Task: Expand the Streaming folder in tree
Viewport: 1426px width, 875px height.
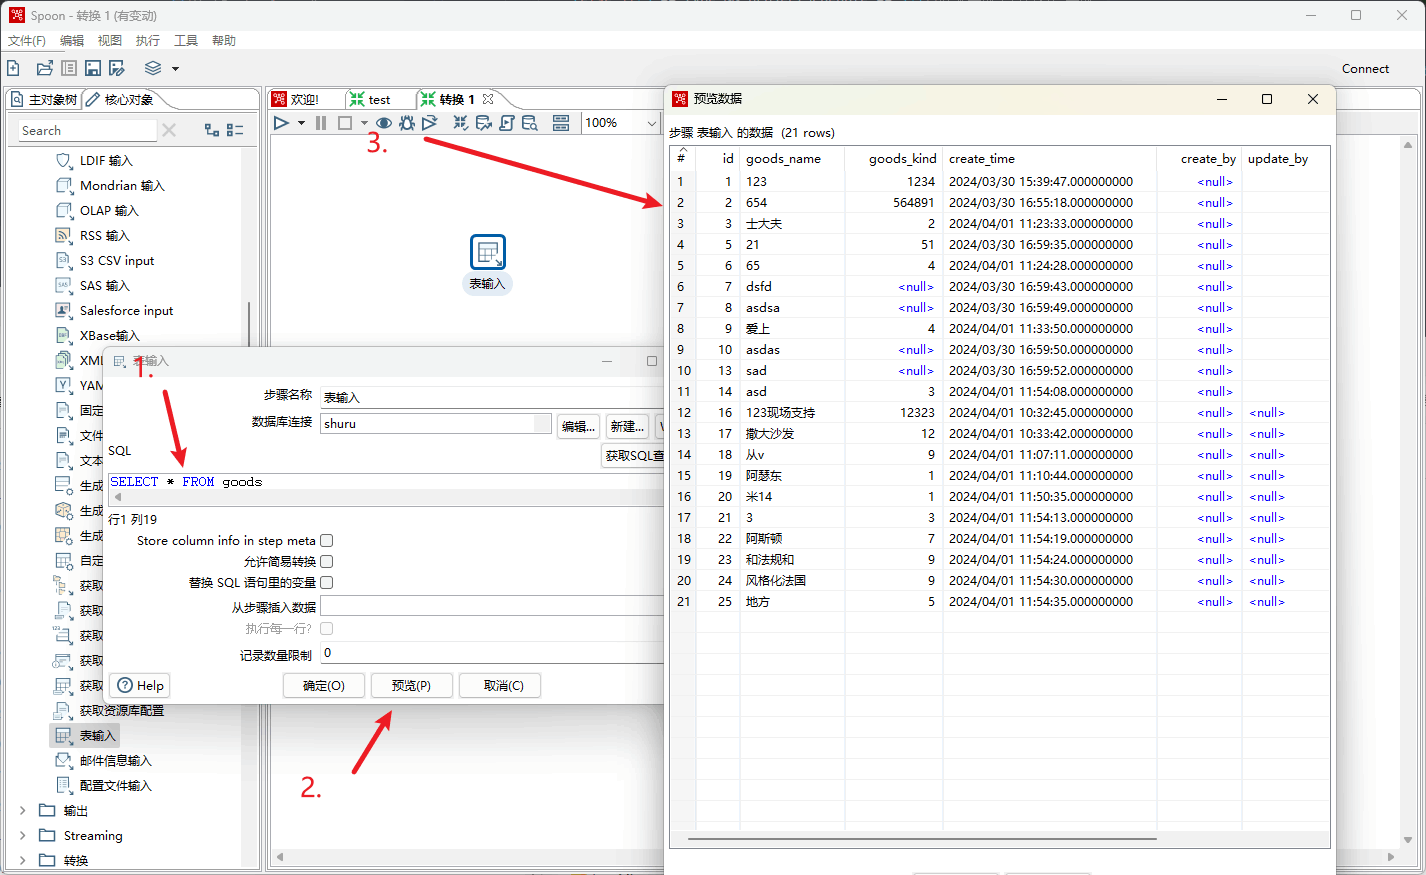Action: 23,835
